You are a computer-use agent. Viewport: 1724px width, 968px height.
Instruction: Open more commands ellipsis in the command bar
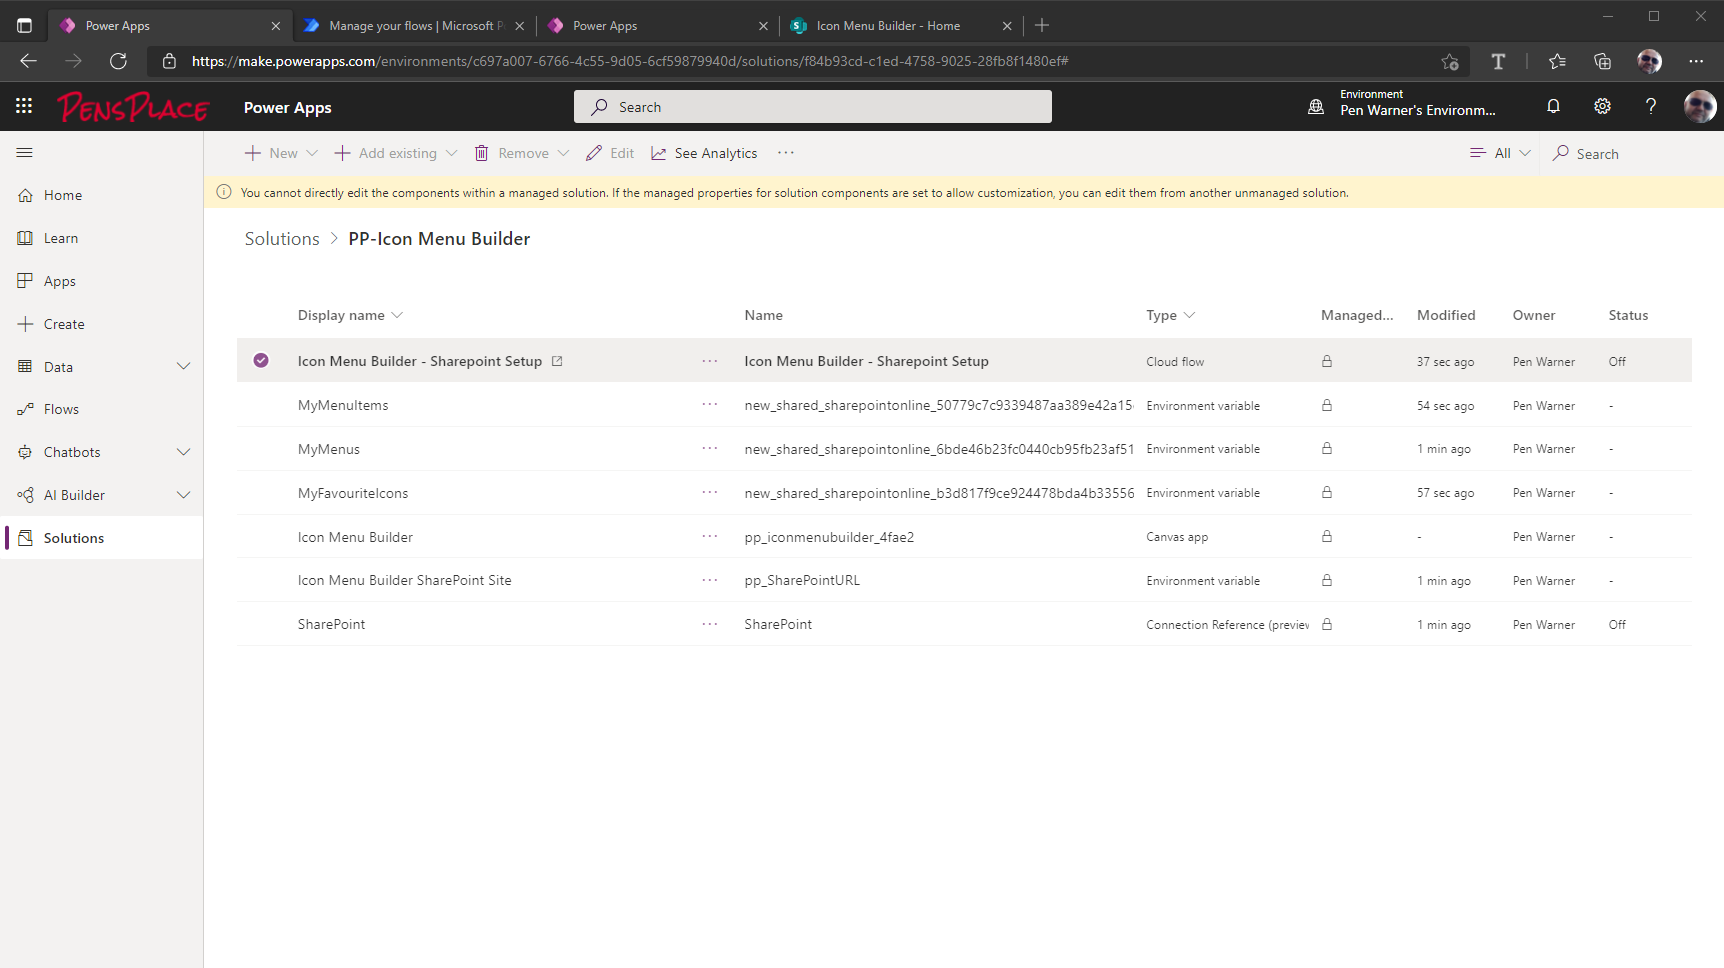786,153
